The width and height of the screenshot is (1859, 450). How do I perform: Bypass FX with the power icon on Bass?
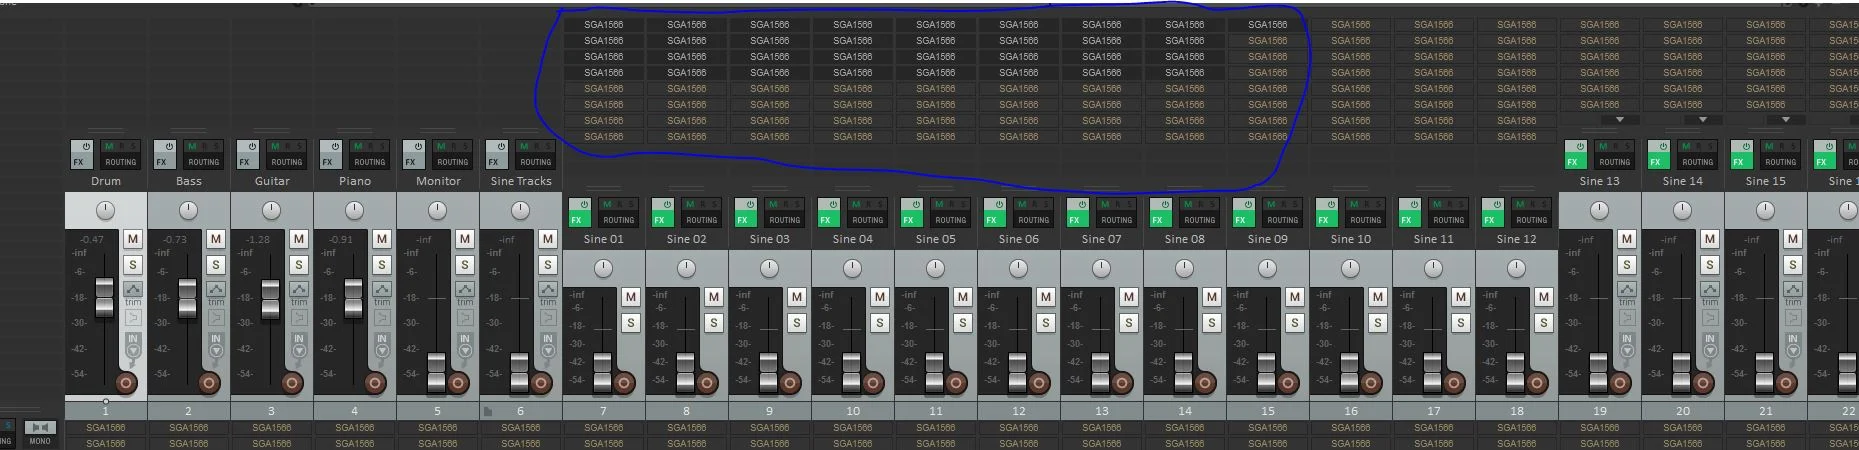169,147
